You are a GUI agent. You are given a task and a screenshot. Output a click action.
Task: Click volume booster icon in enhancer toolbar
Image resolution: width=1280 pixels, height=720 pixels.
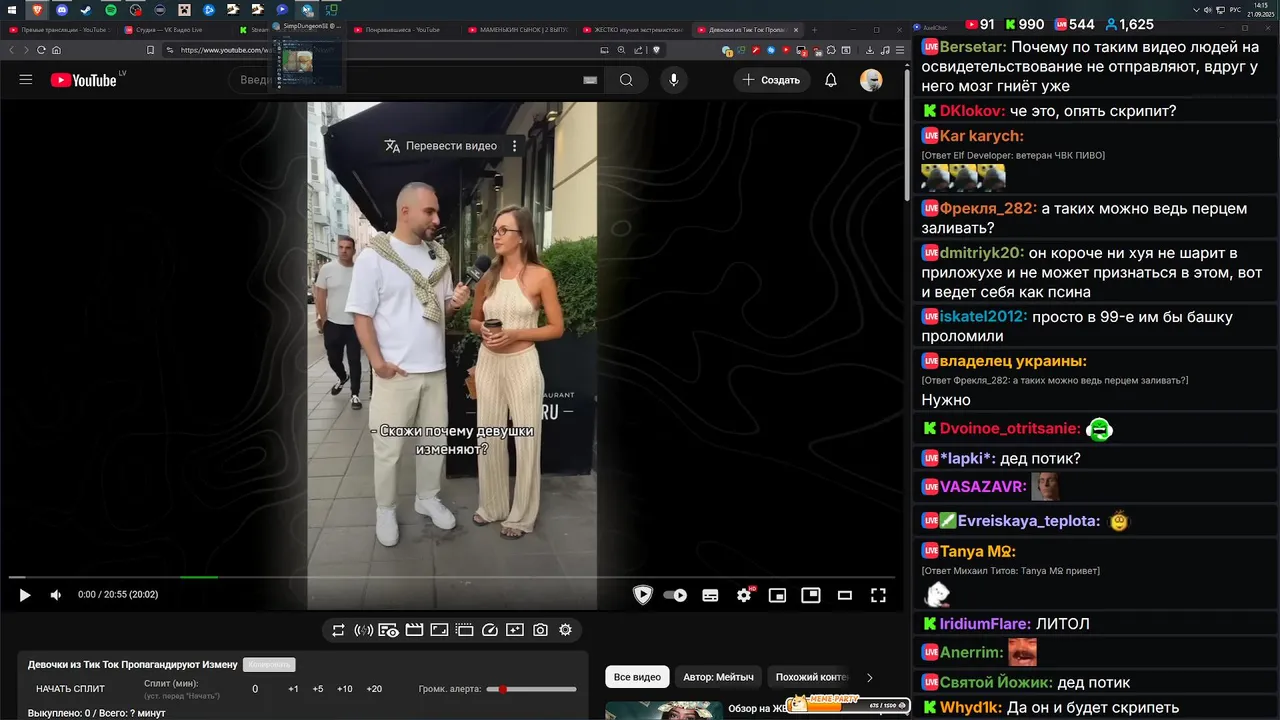(363, 630)
